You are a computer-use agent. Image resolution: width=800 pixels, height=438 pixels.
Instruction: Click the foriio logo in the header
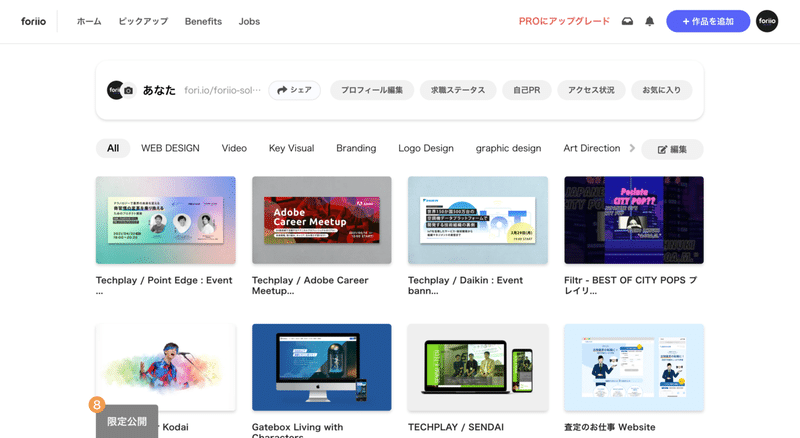tap(33, 21)
